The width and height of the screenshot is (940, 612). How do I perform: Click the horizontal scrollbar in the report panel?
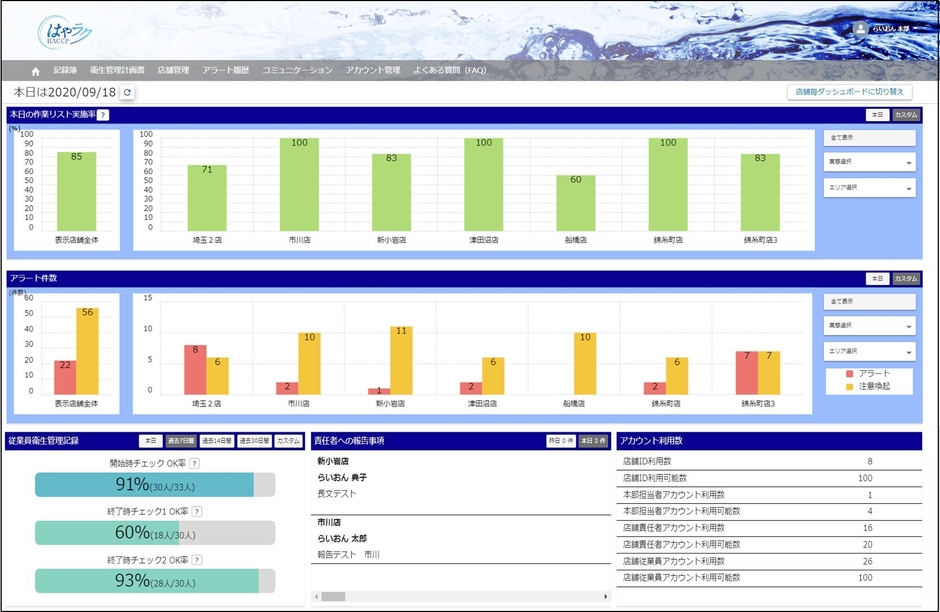coord(333,597)
